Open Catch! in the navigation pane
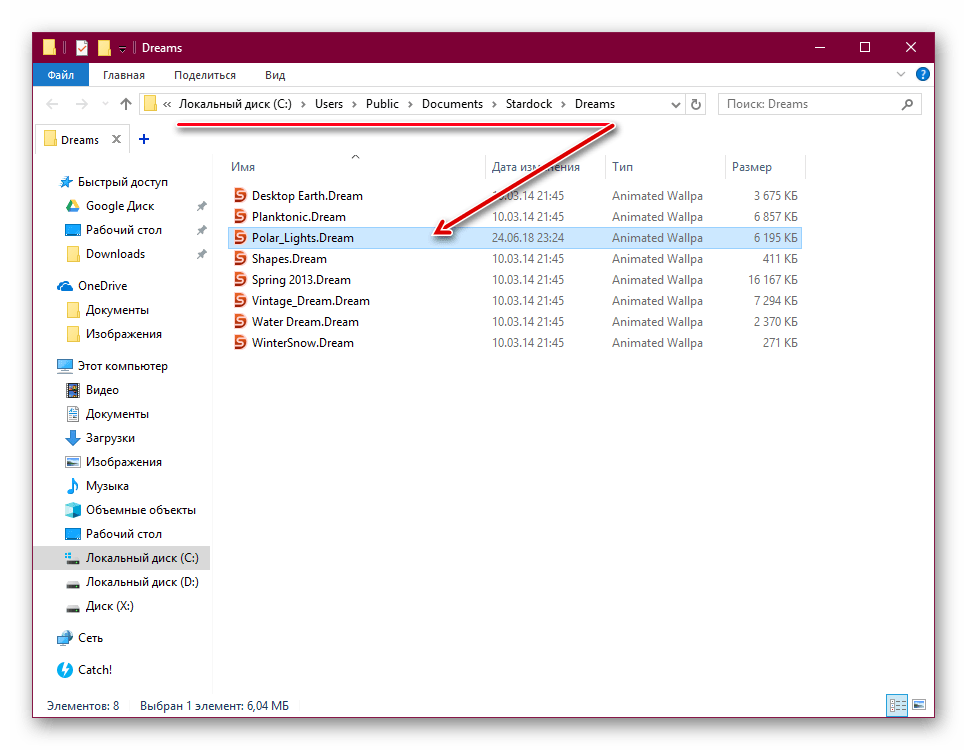This screenshot has width=967, height=750. tap(94, 670)
